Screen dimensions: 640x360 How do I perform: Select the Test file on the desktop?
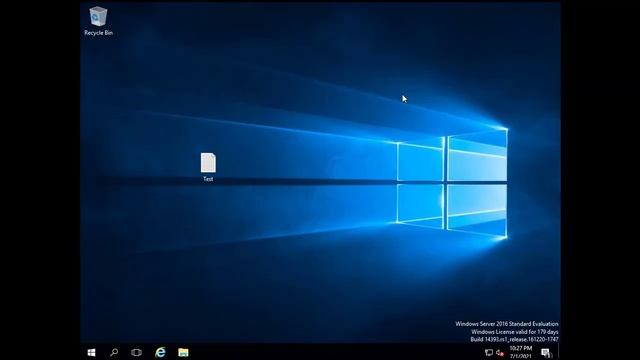(x=208, y=167)
